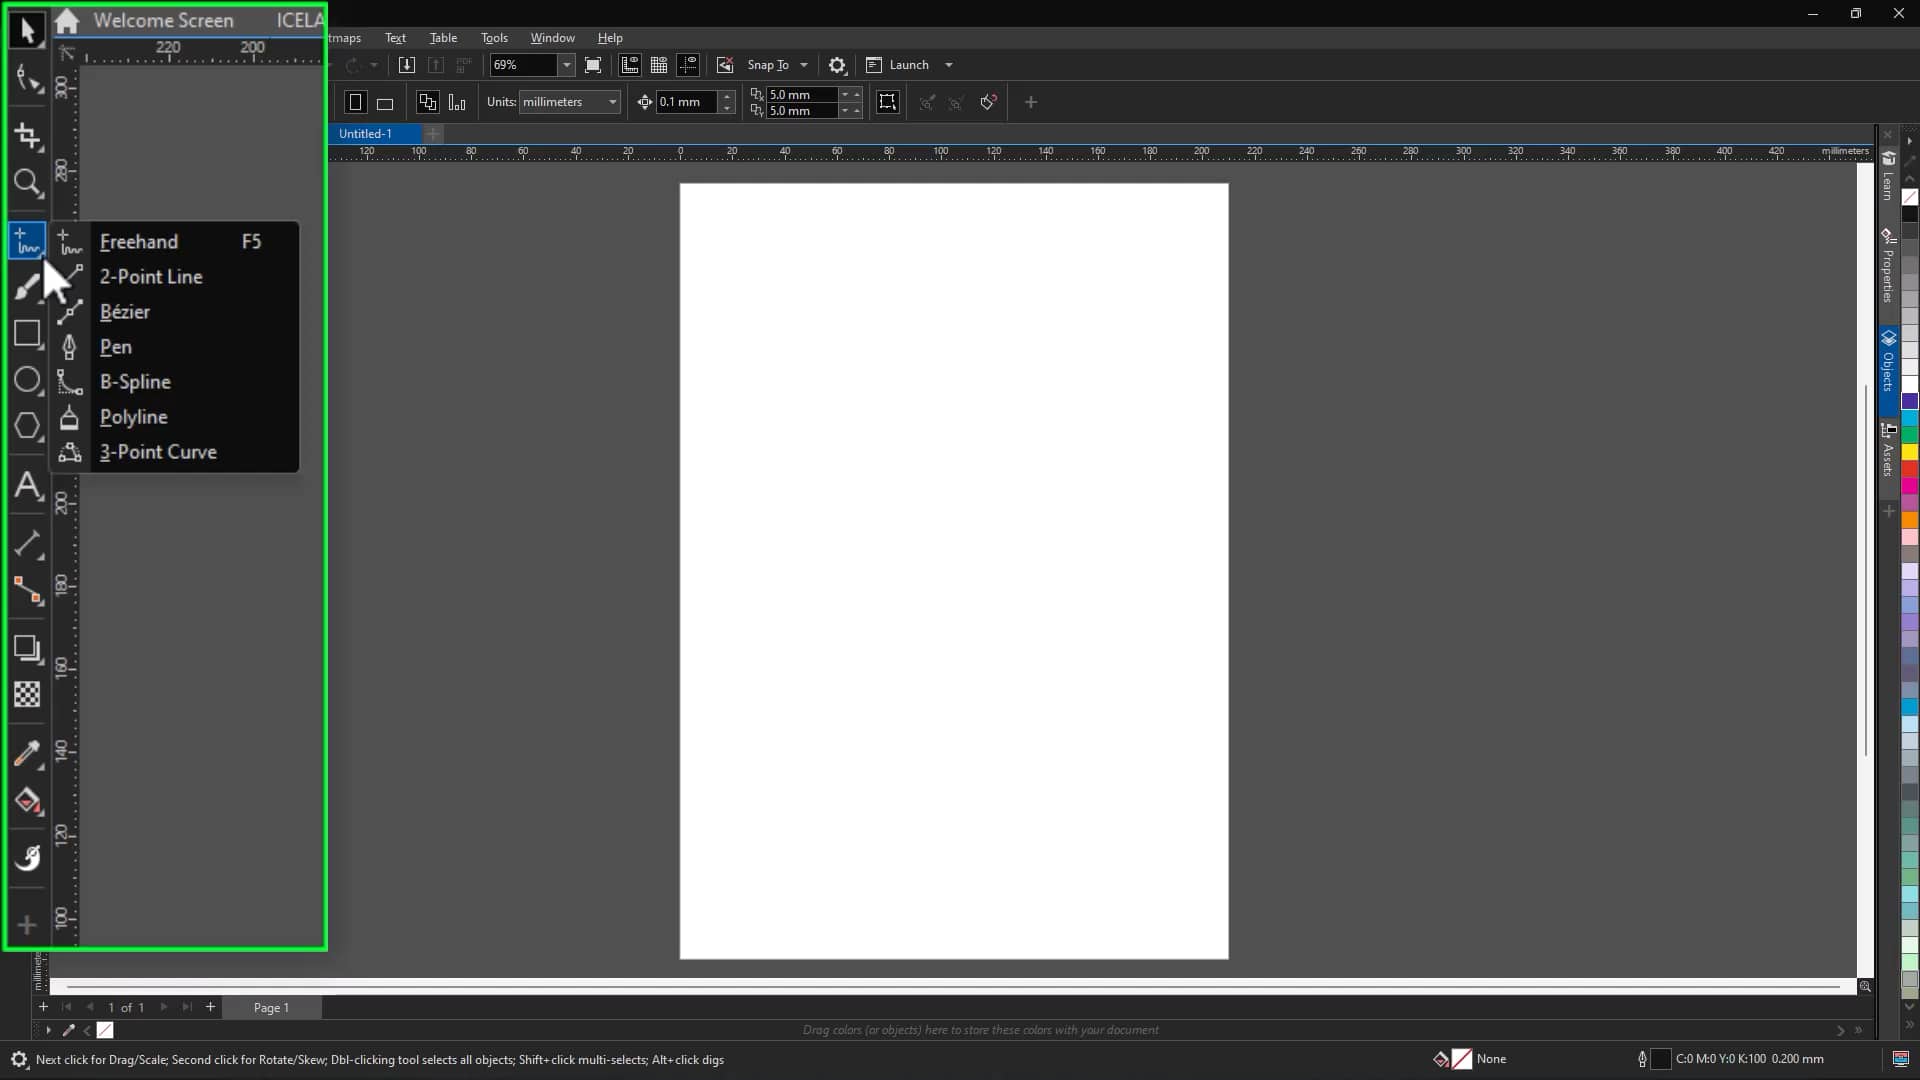Select the Text tool
Image resolution: width=1920 pixels, height=1080 pixels.
click(27, 487)
